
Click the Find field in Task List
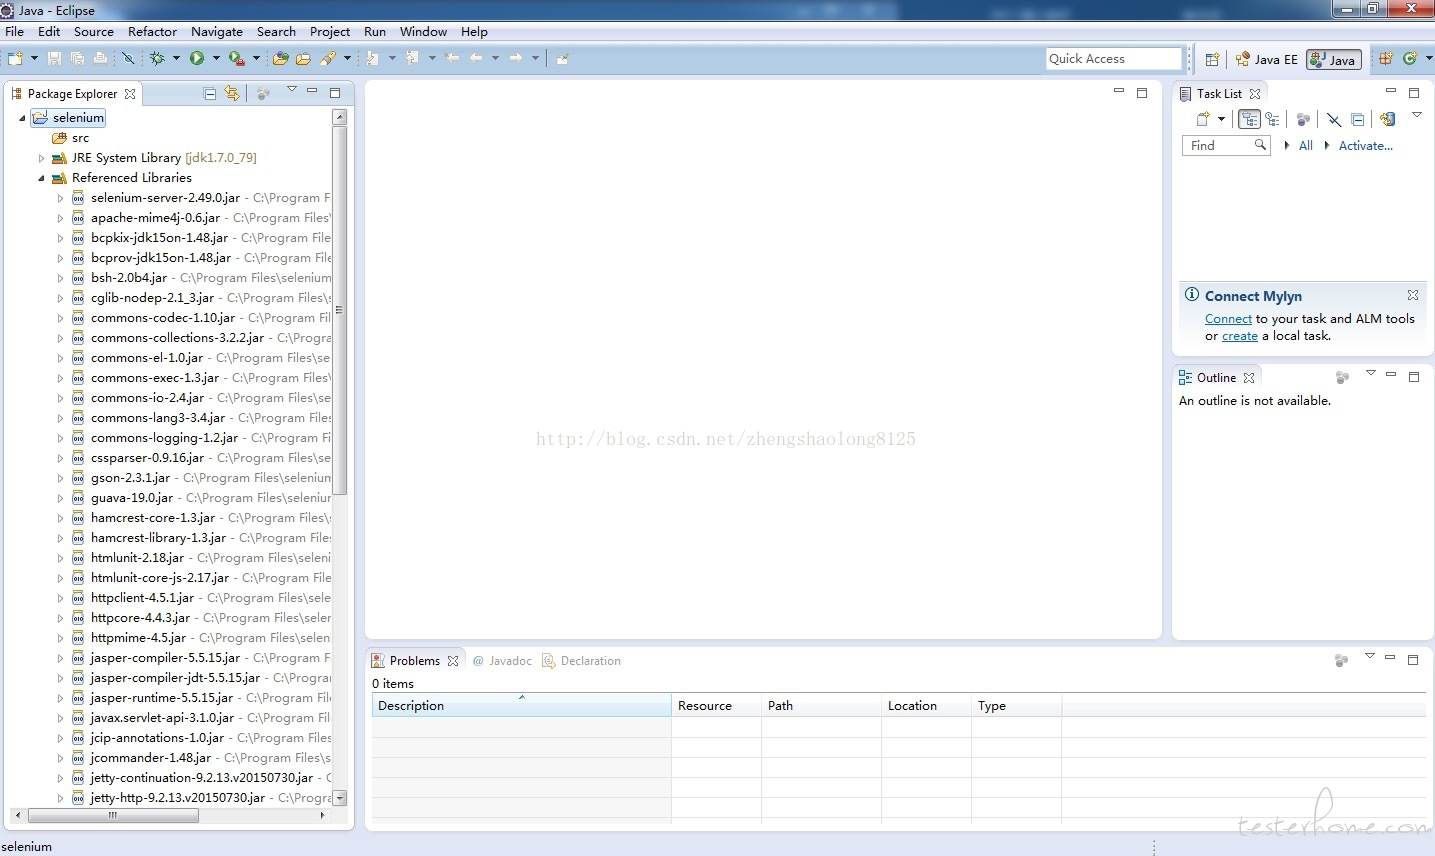point(1226,146)
